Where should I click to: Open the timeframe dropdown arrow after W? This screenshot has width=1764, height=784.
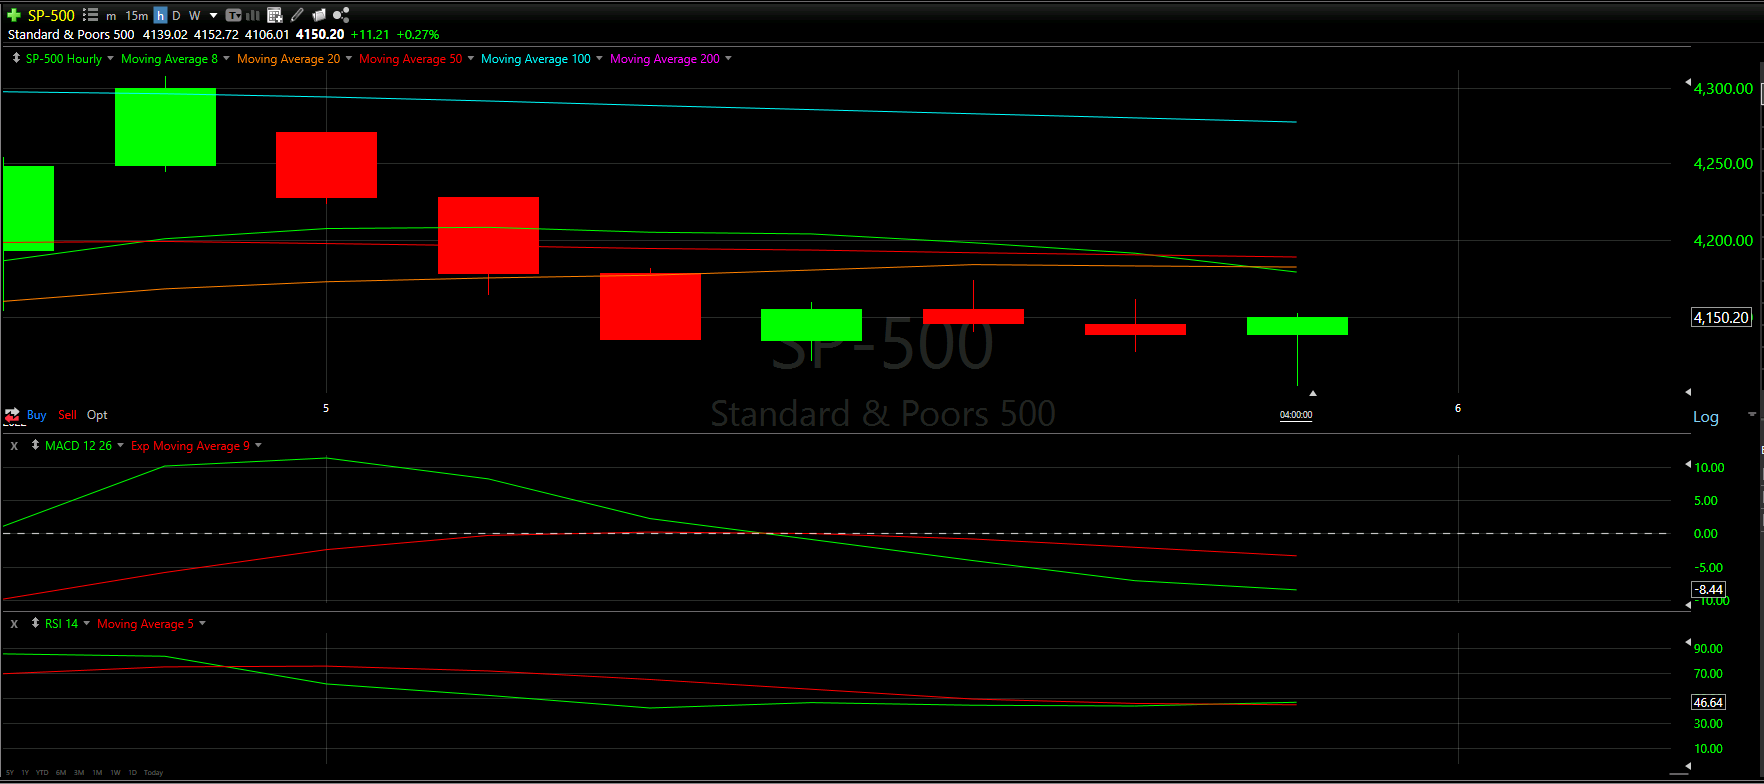click(214, 16)
